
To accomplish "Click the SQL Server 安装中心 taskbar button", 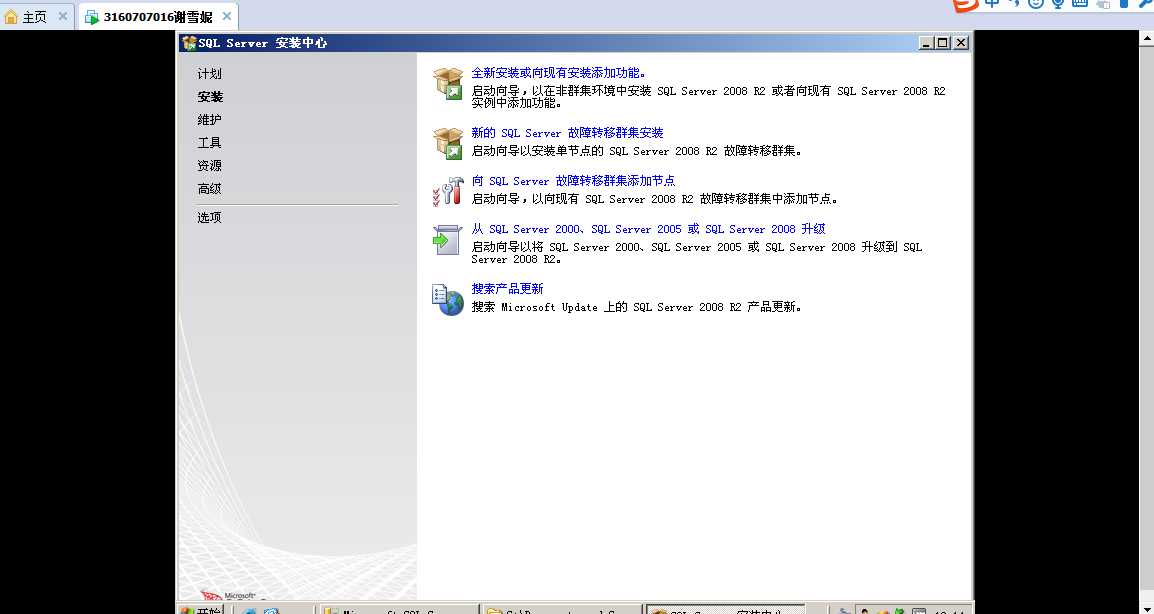I will pos(724,610).
